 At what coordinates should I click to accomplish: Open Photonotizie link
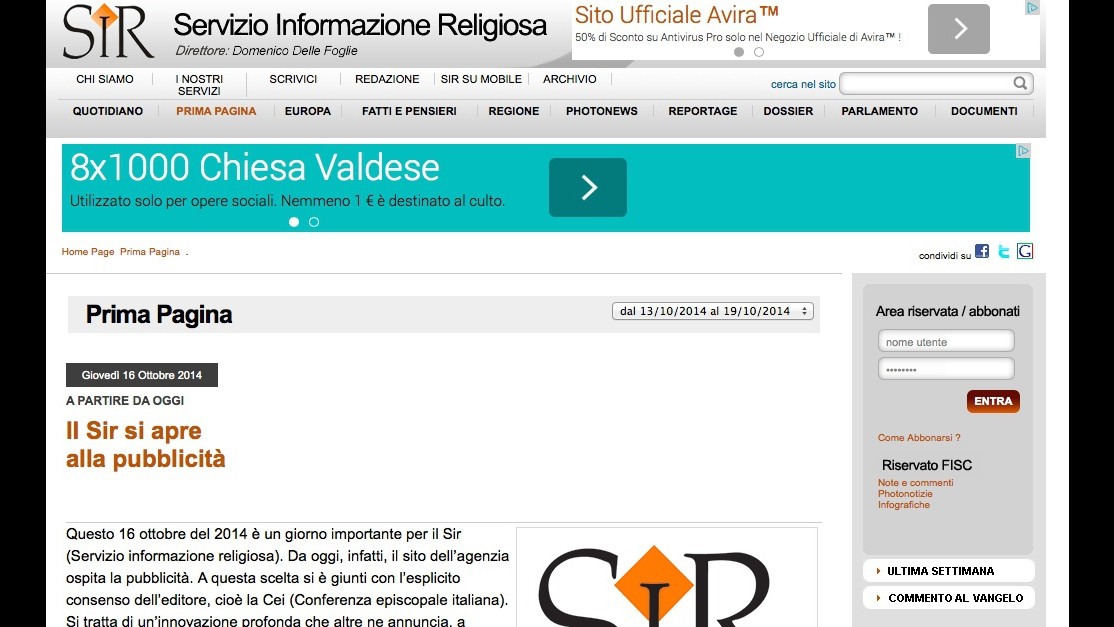905,494
